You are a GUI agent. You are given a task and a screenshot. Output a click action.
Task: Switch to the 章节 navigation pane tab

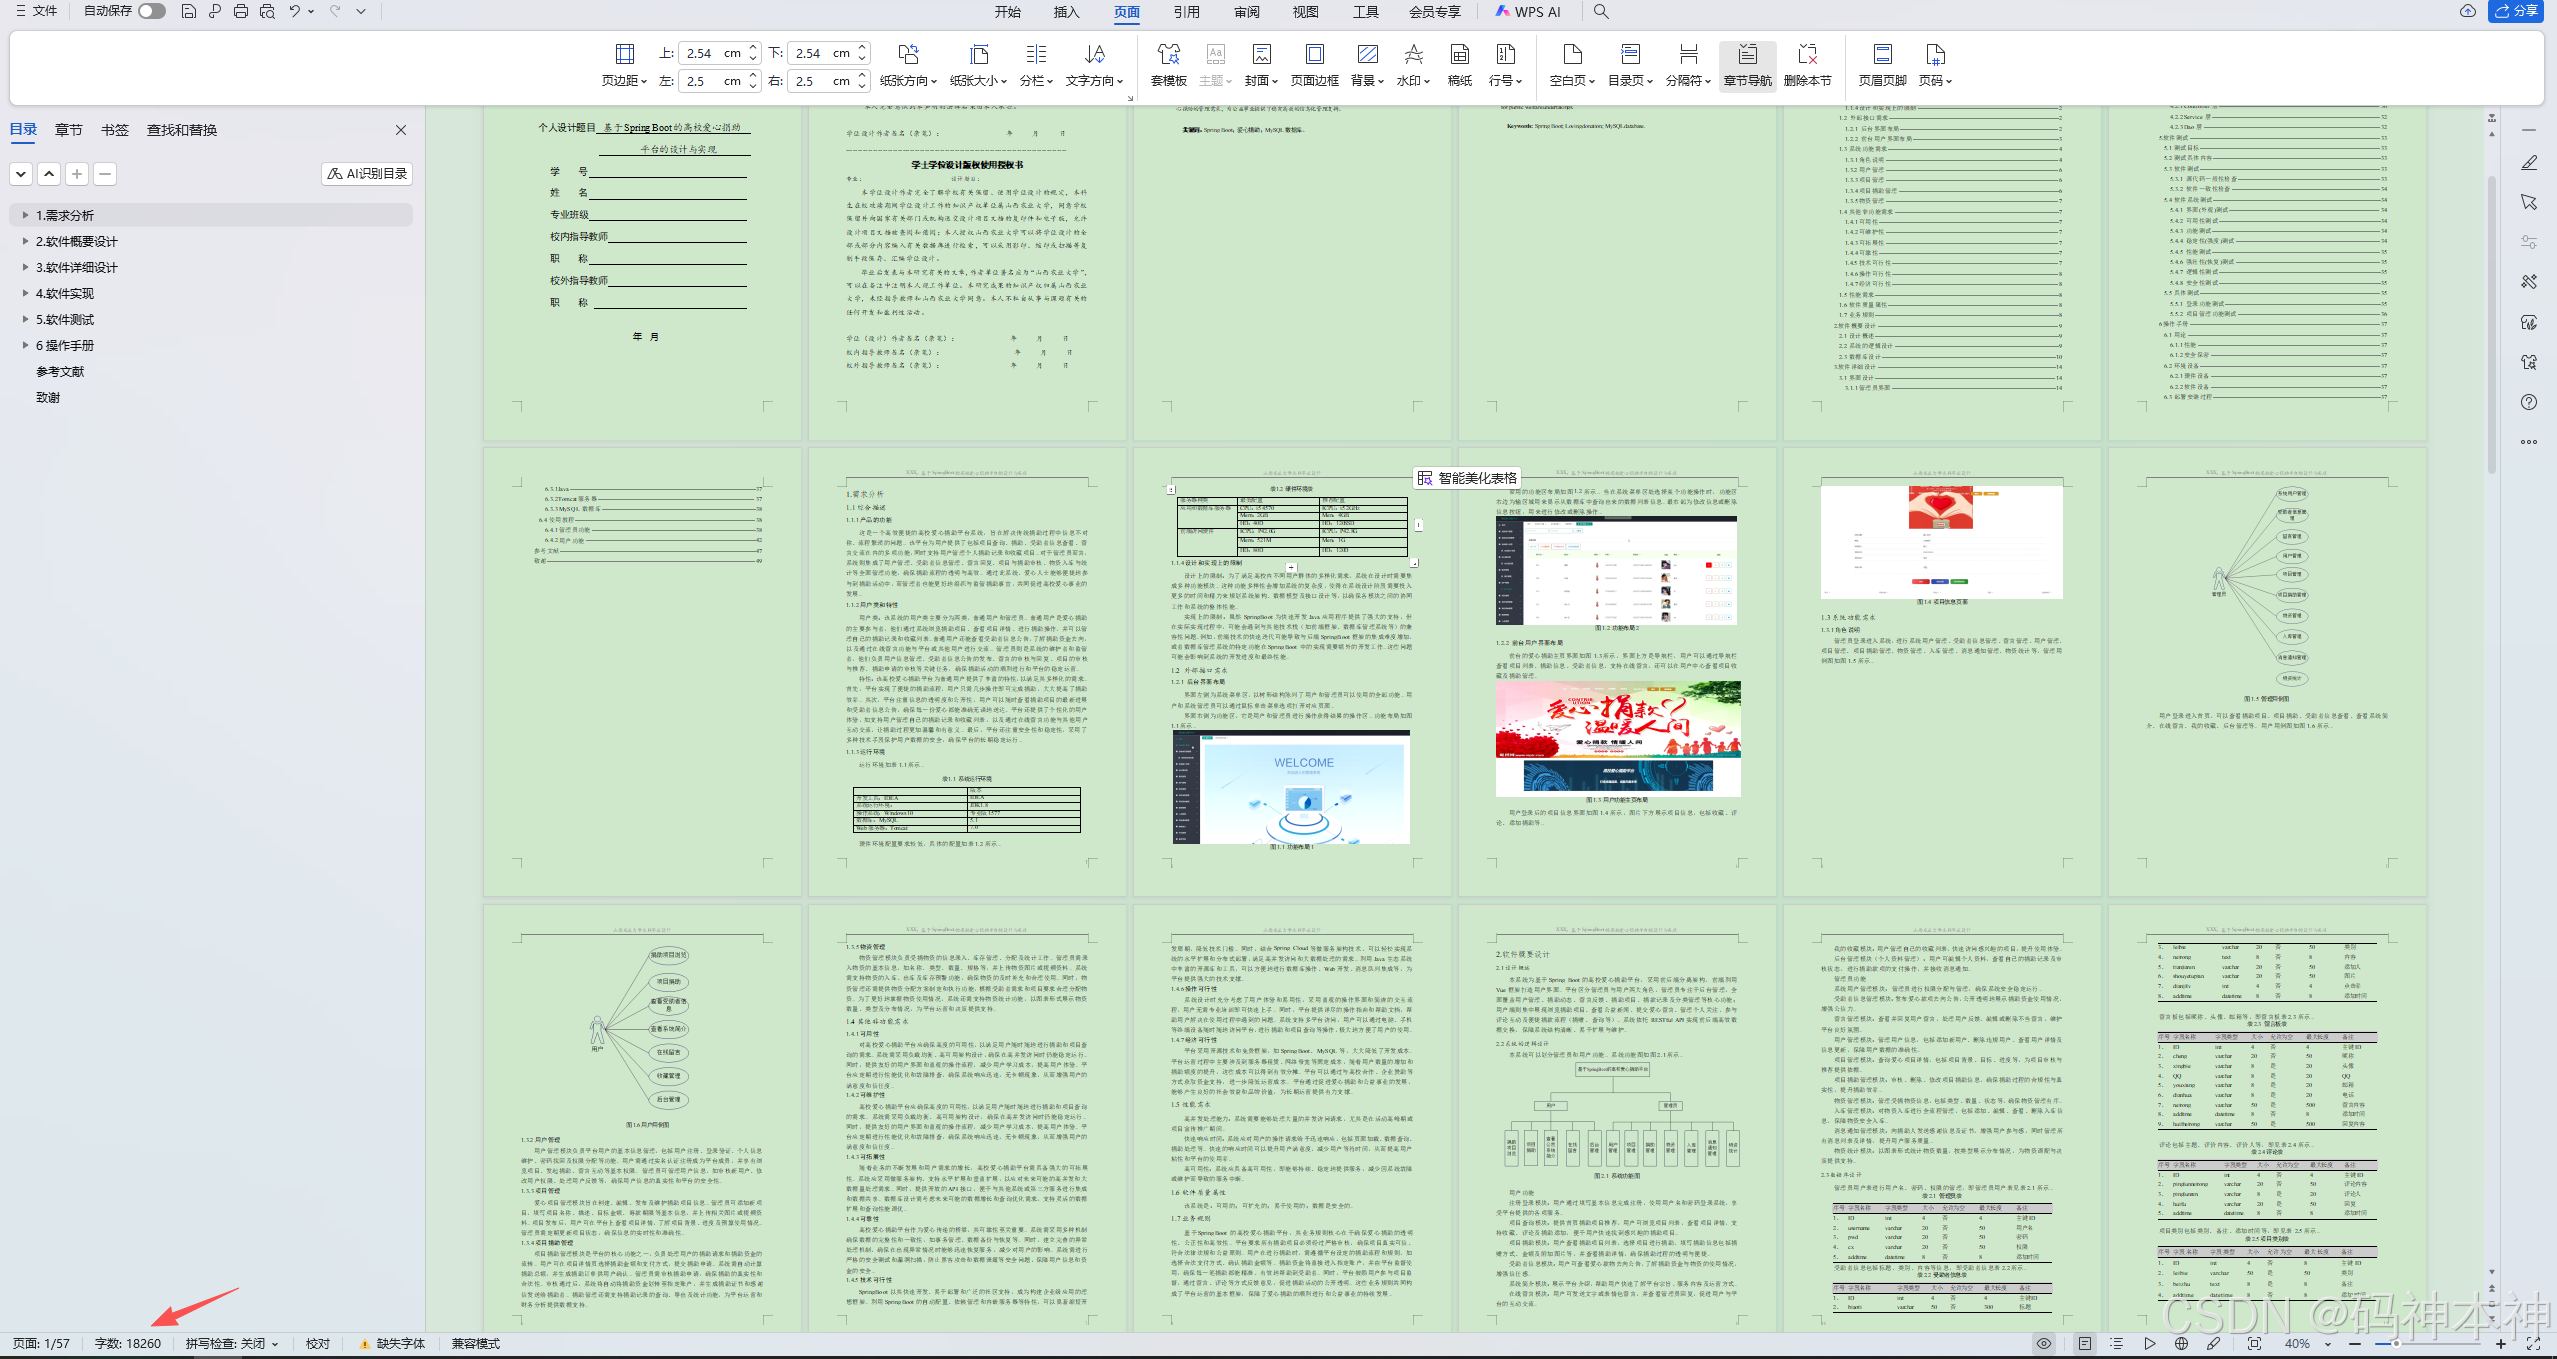click(69, 130)
